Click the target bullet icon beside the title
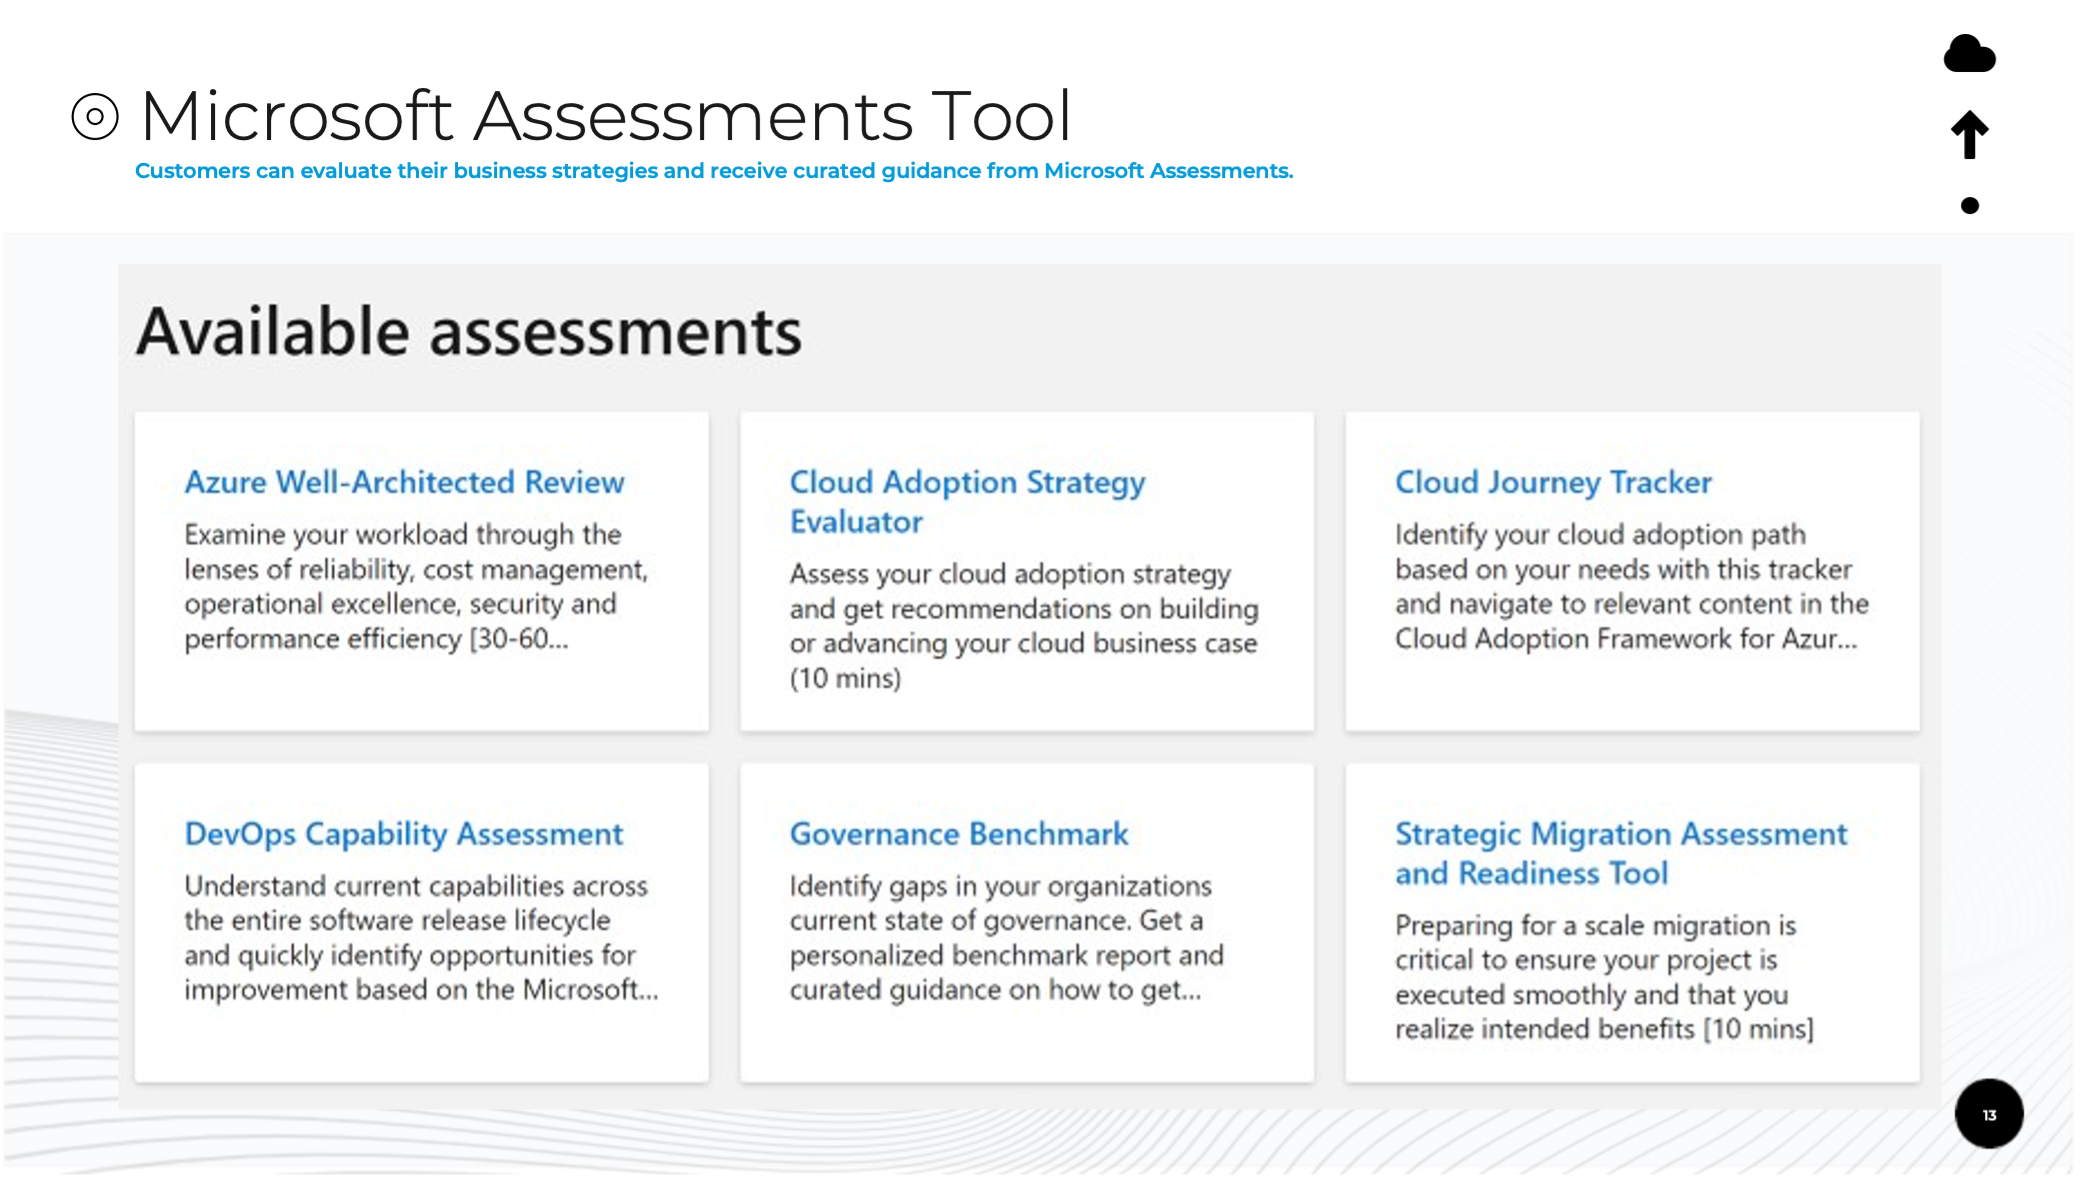The width and height of the screenshot is (2080, 1187). pos(95,117)
